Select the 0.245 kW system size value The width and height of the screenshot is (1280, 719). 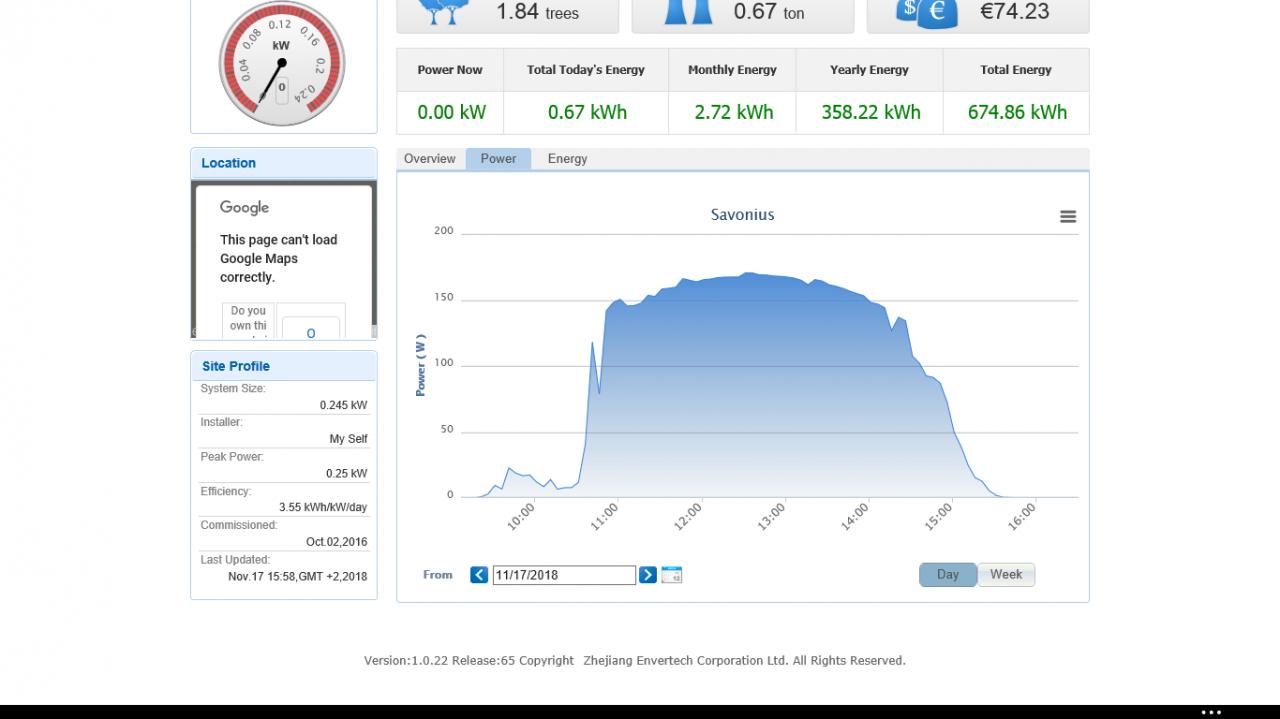[x=343, y=405]
